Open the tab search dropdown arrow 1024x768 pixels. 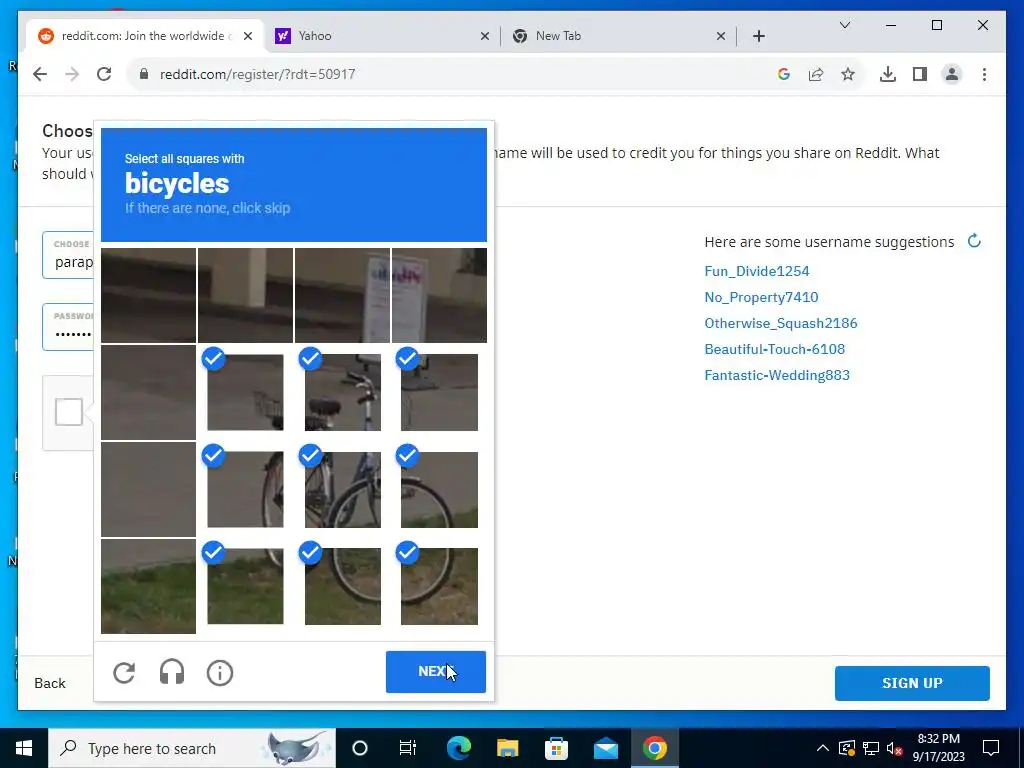click(844, 25)
